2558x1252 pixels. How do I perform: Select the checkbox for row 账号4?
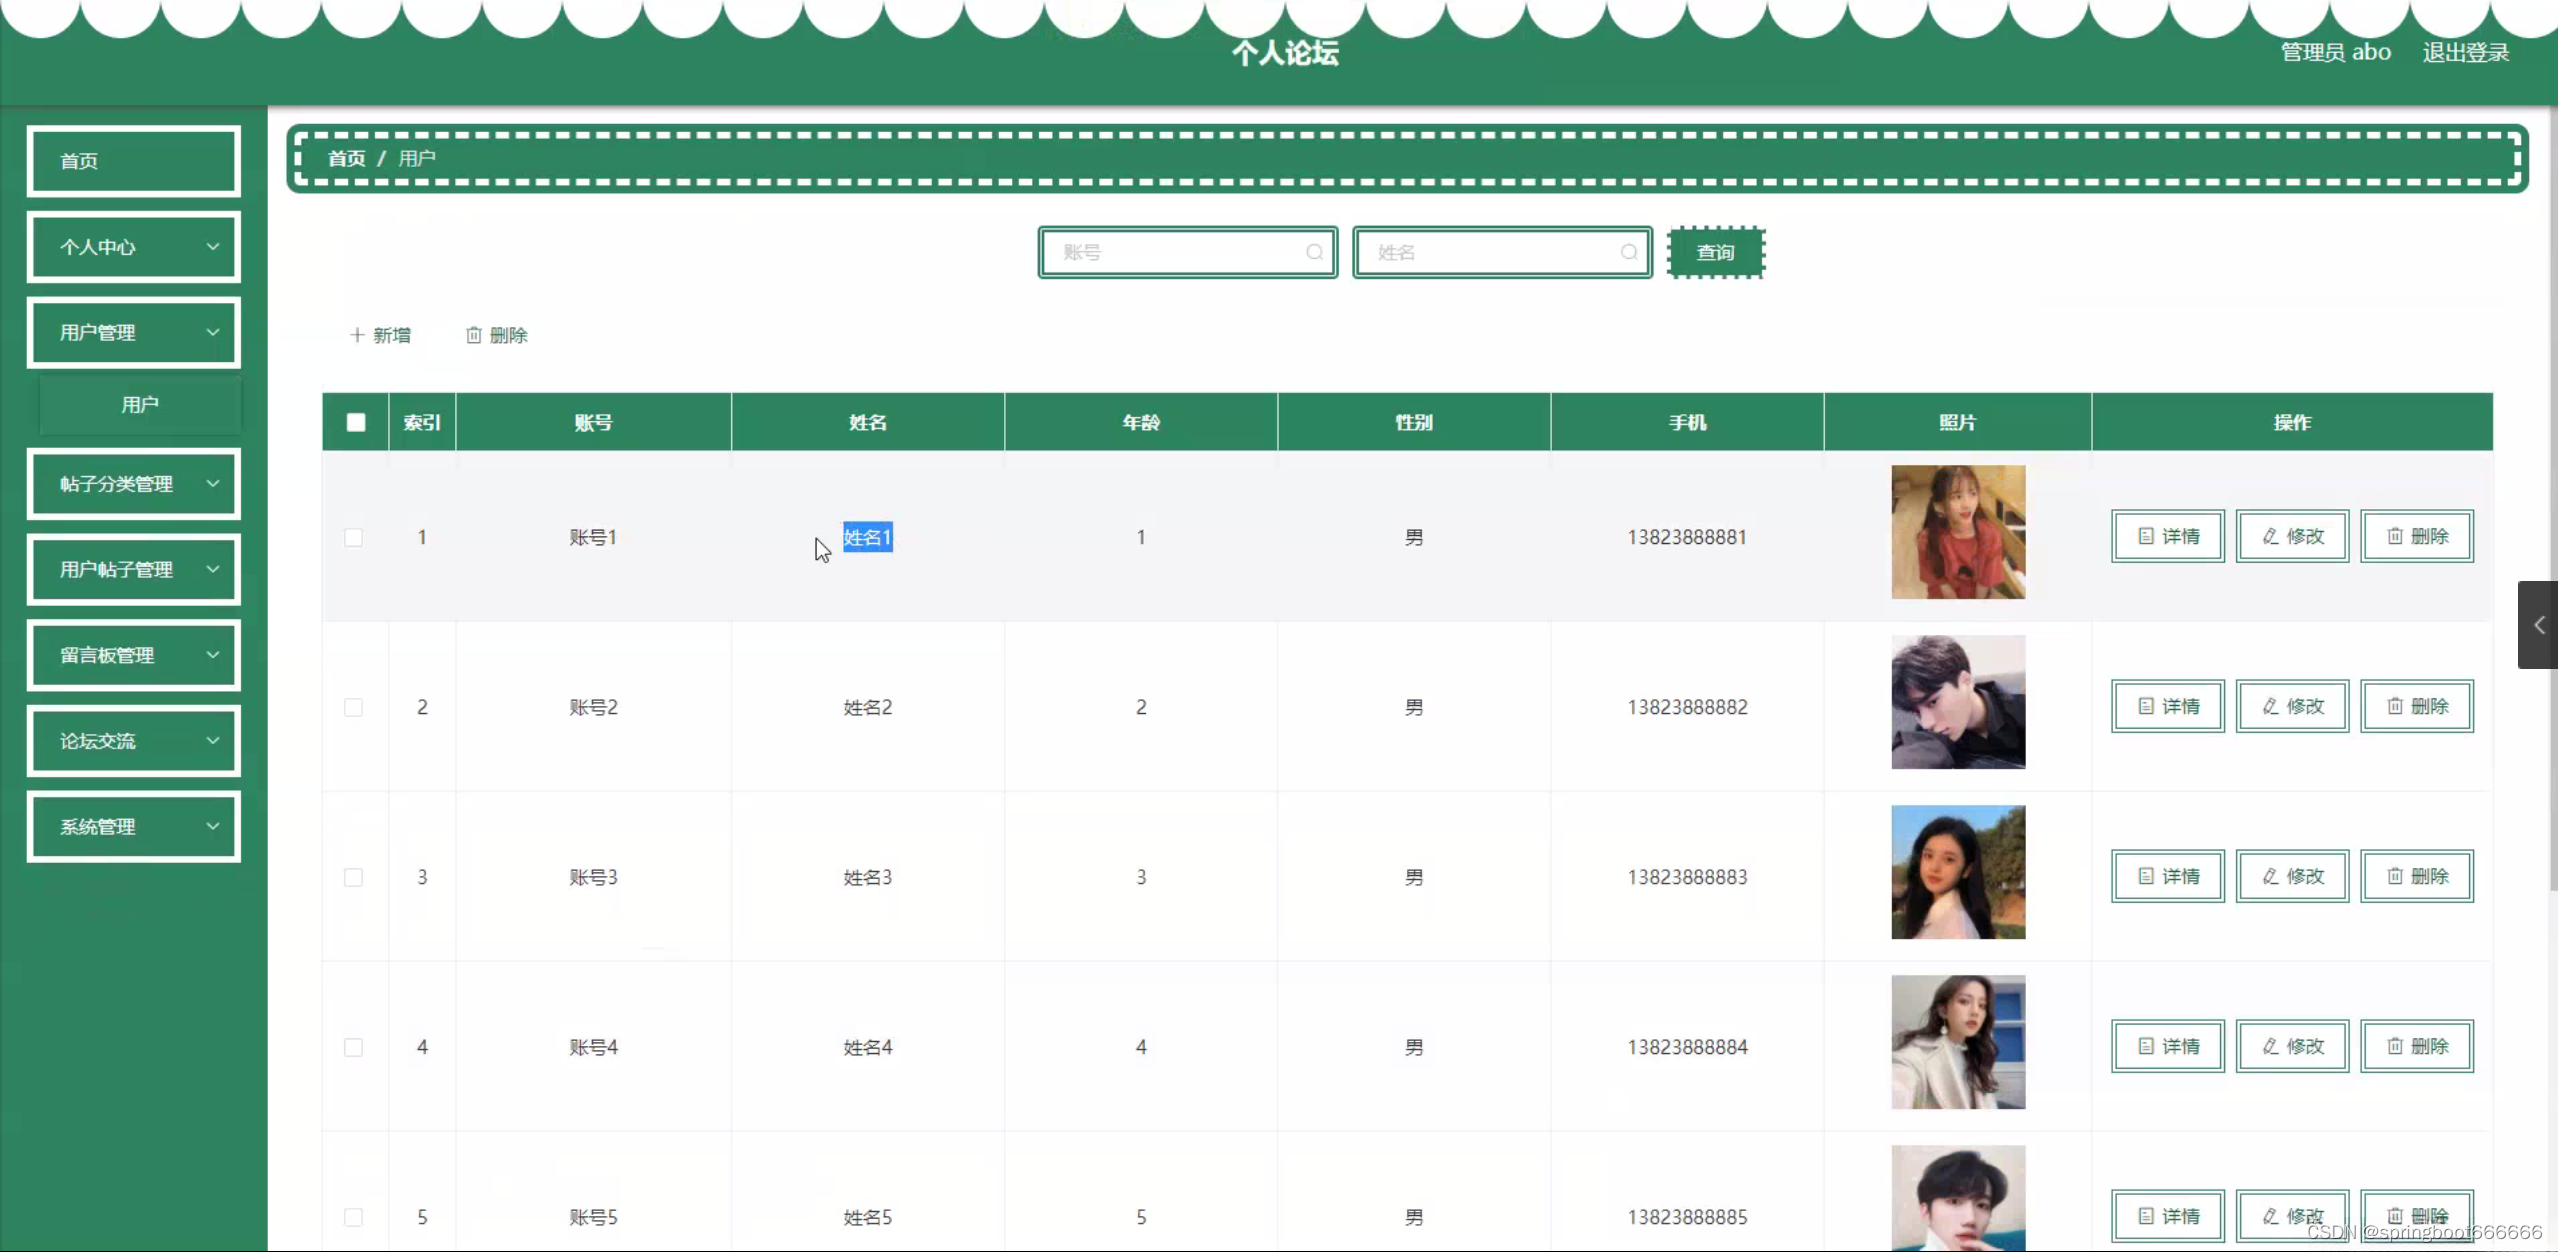(x=353, y=1047)
